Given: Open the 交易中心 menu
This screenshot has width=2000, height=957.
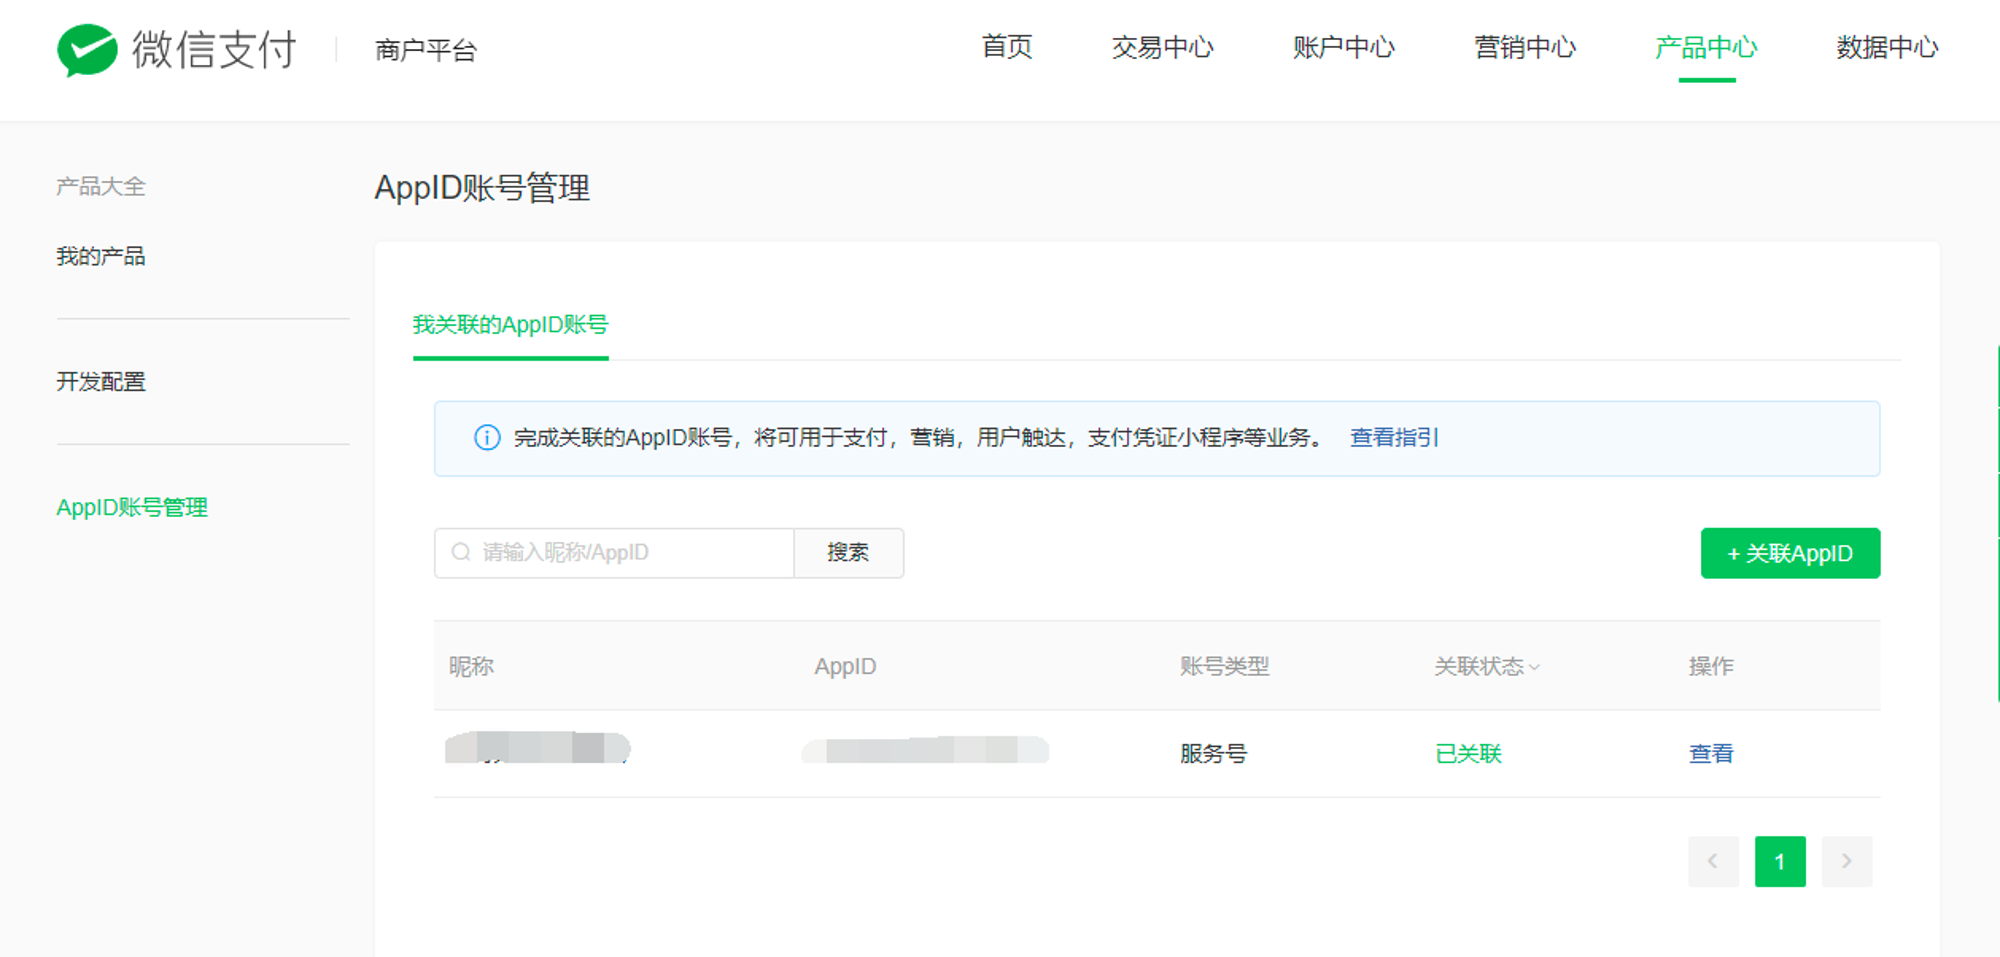Looking at the screenshot, I should click(x=1162, y=47).
